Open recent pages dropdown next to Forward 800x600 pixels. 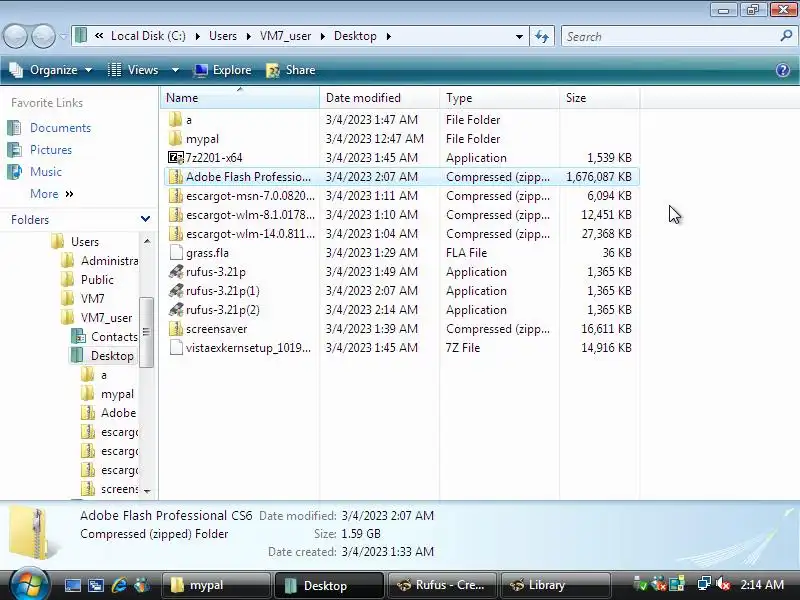(63, 36)
